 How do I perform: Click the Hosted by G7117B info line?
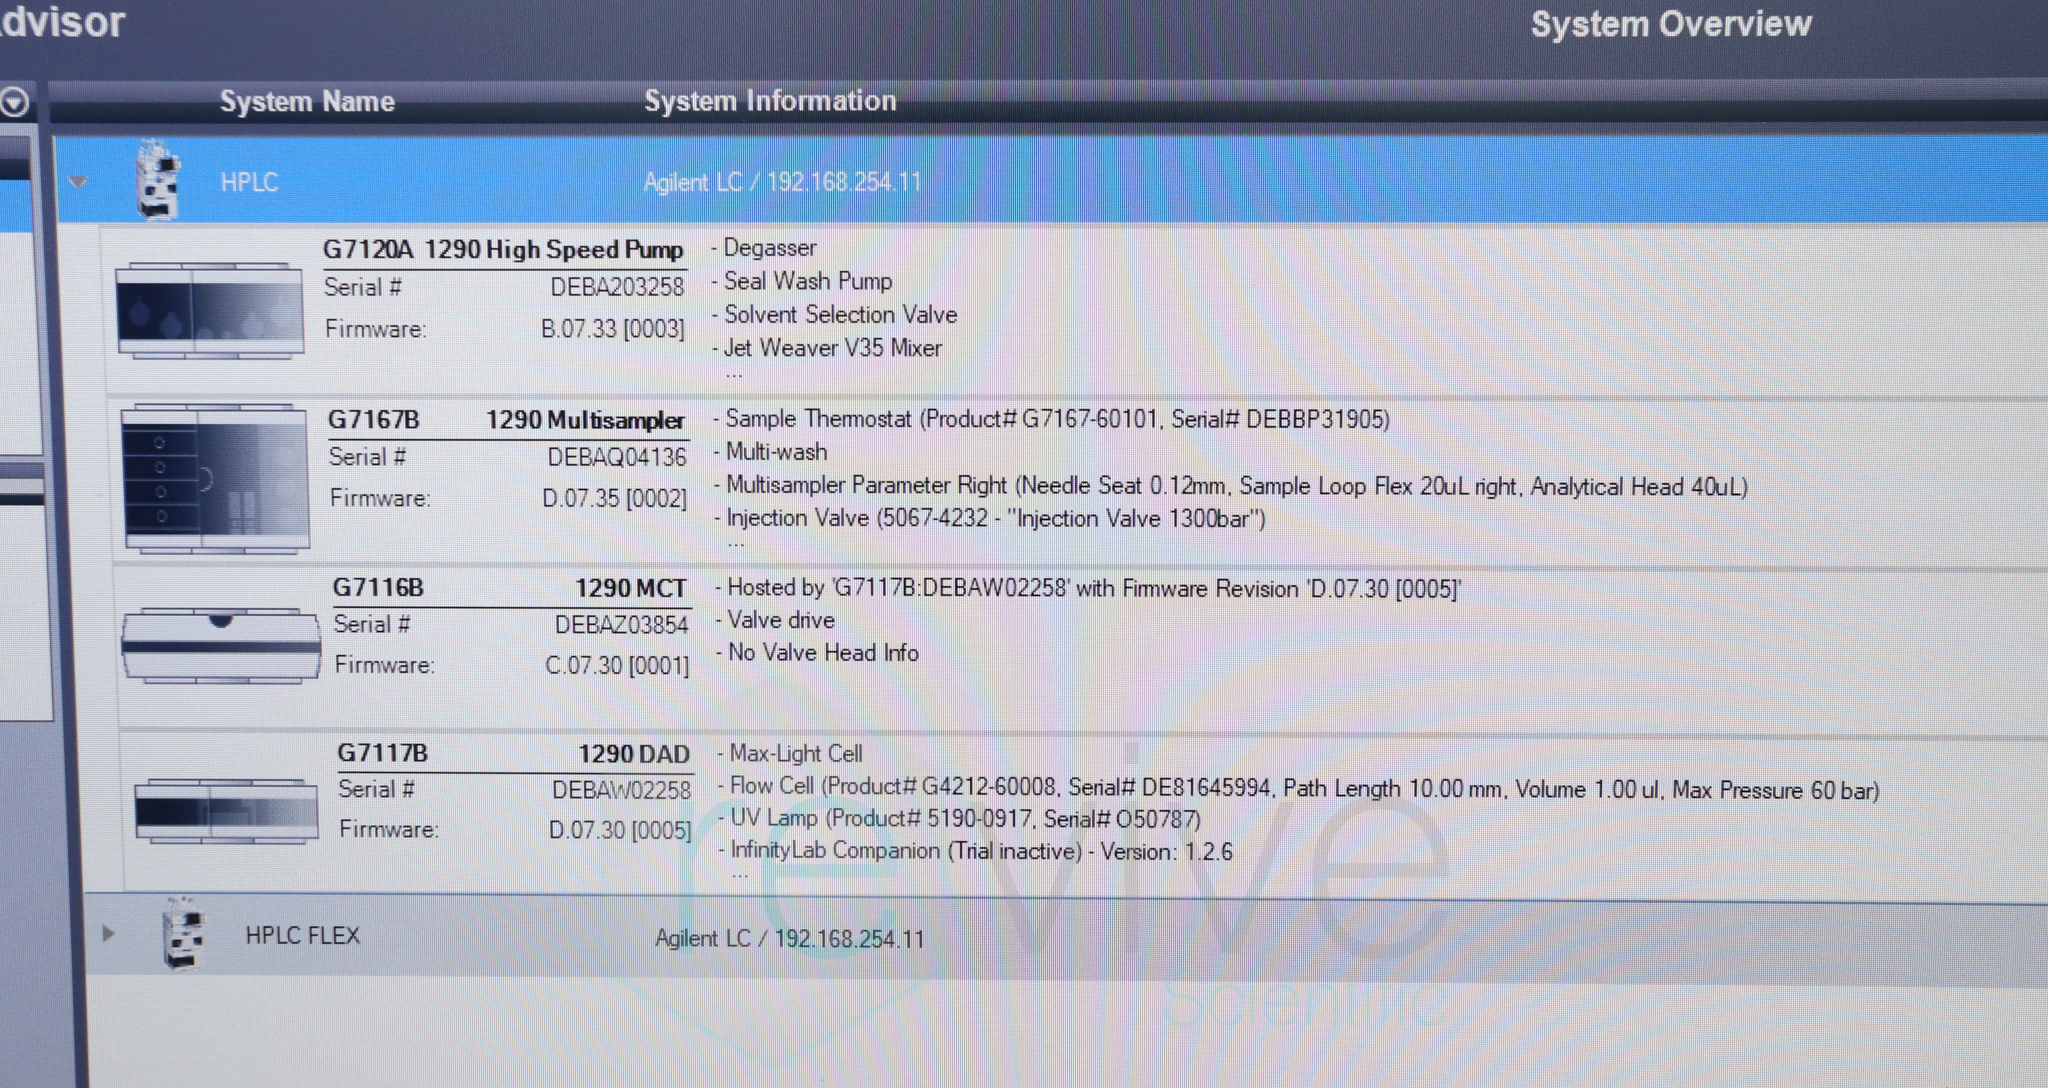pyautogui.click(x=1088, y=588)
